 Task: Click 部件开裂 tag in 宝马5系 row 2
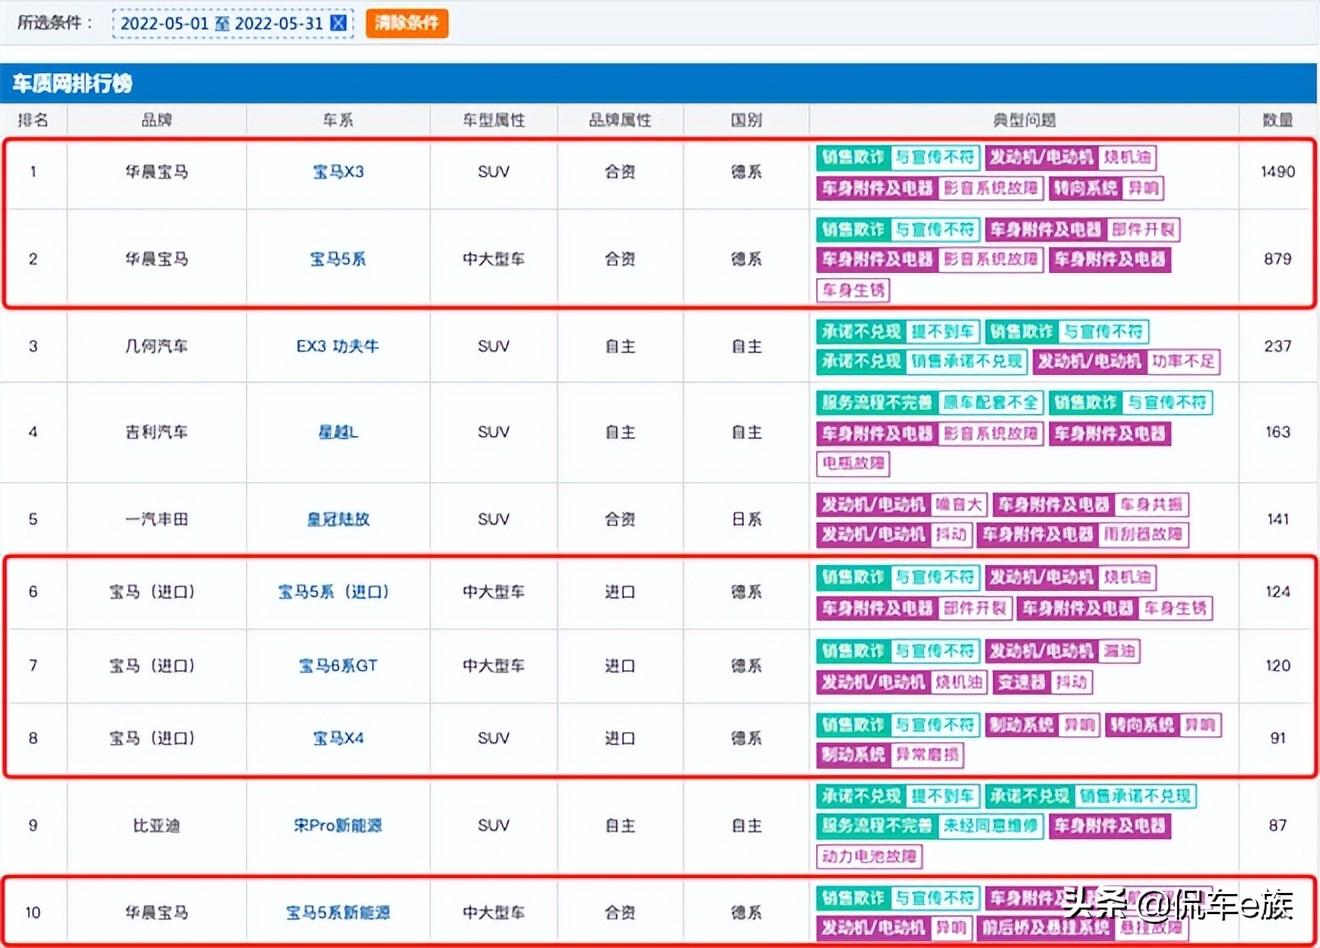pos(1144,229)
